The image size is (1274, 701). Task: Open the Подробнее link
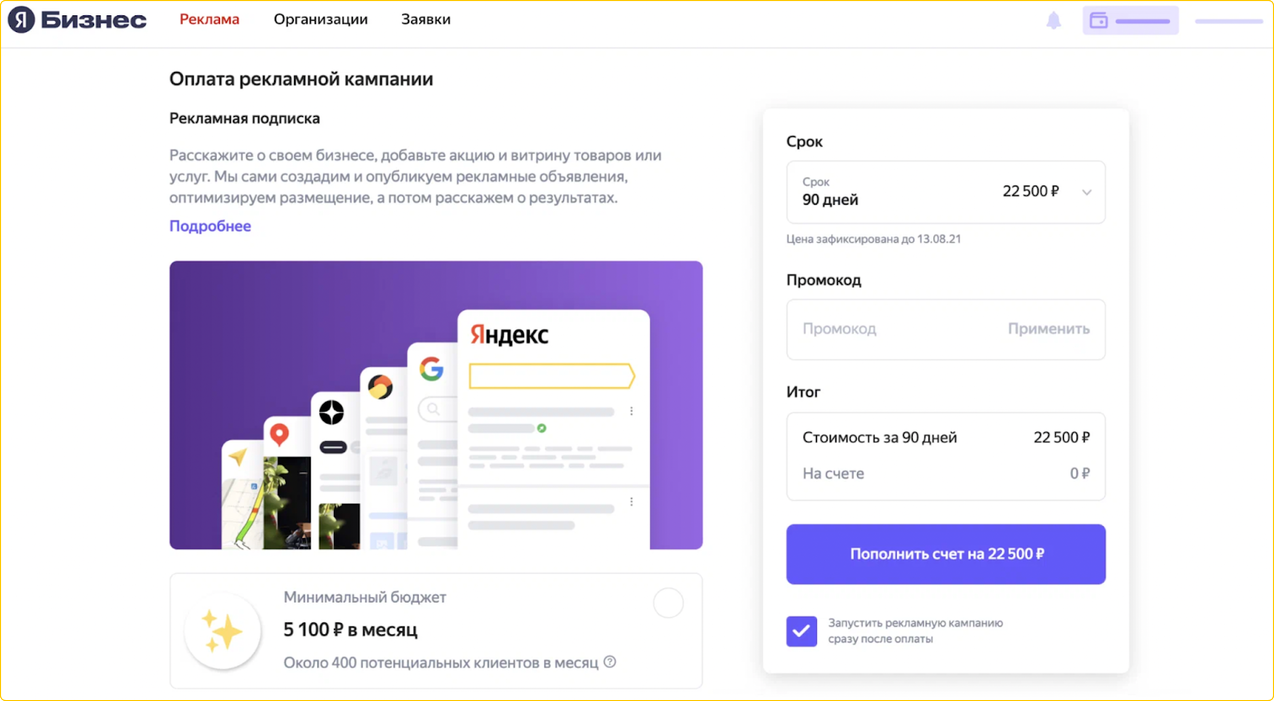click(x=210, y=226)
